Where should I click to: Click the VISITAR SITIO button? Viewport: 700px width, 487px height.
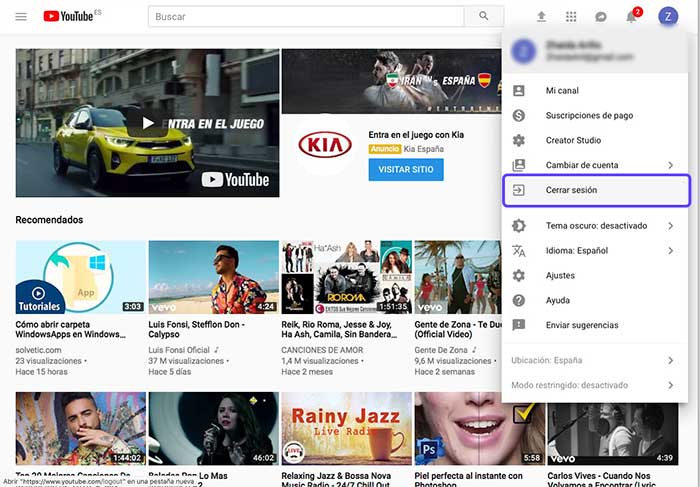[x=406, y=170]
